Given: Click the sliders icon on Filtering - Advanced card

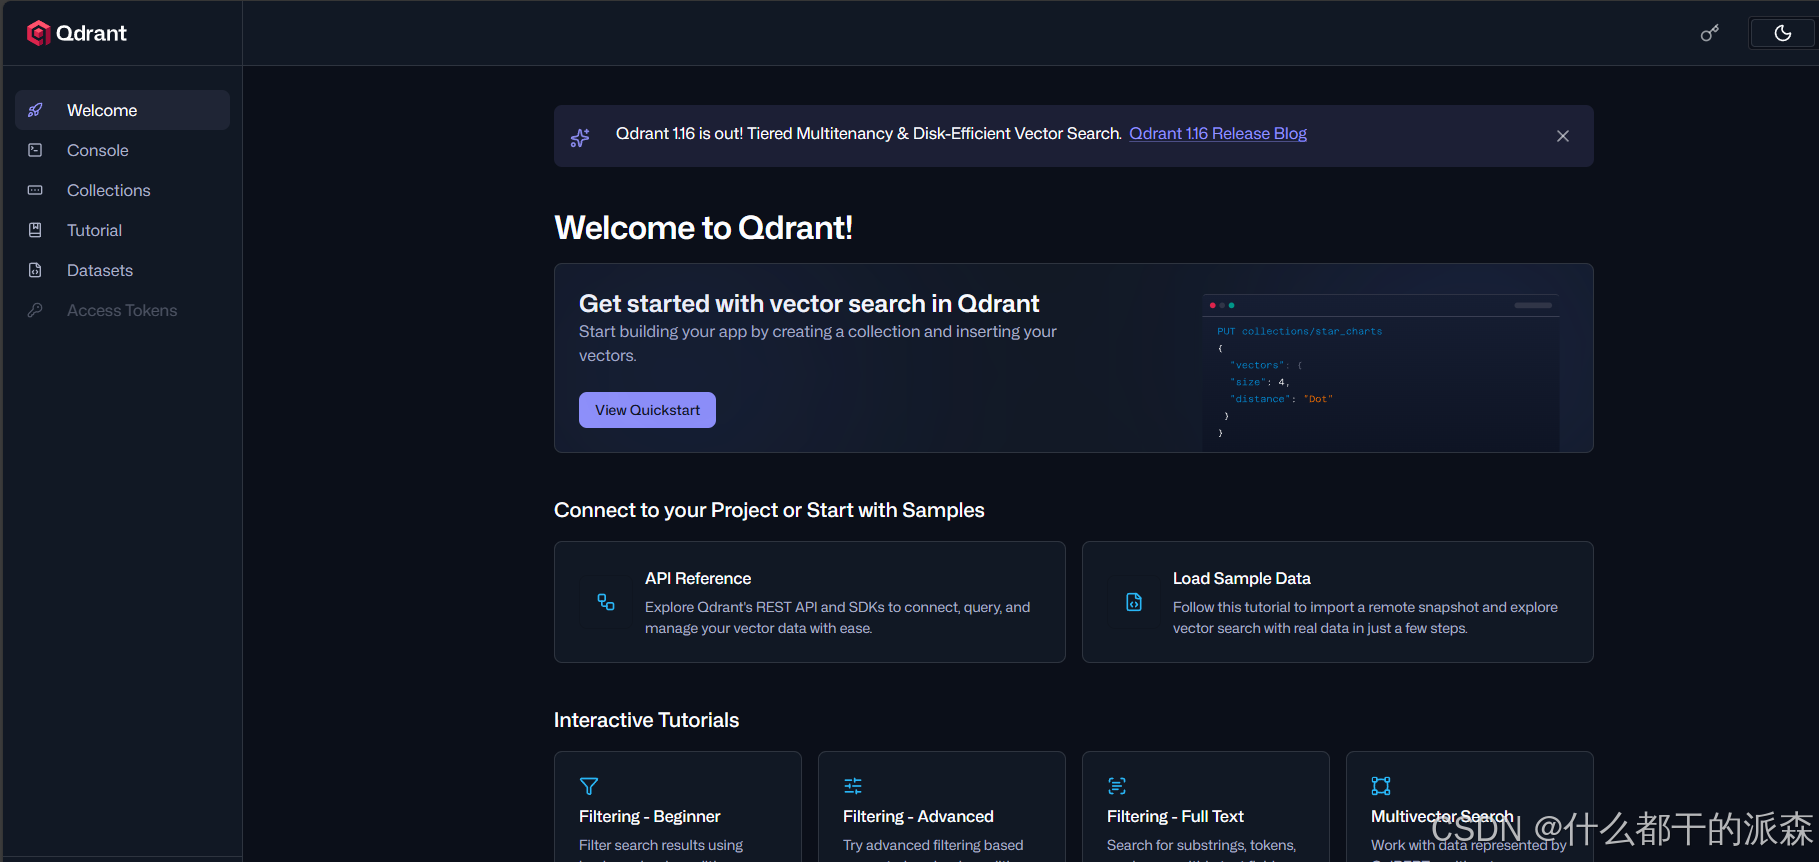Looking at the screenshot, I should 853,786.
